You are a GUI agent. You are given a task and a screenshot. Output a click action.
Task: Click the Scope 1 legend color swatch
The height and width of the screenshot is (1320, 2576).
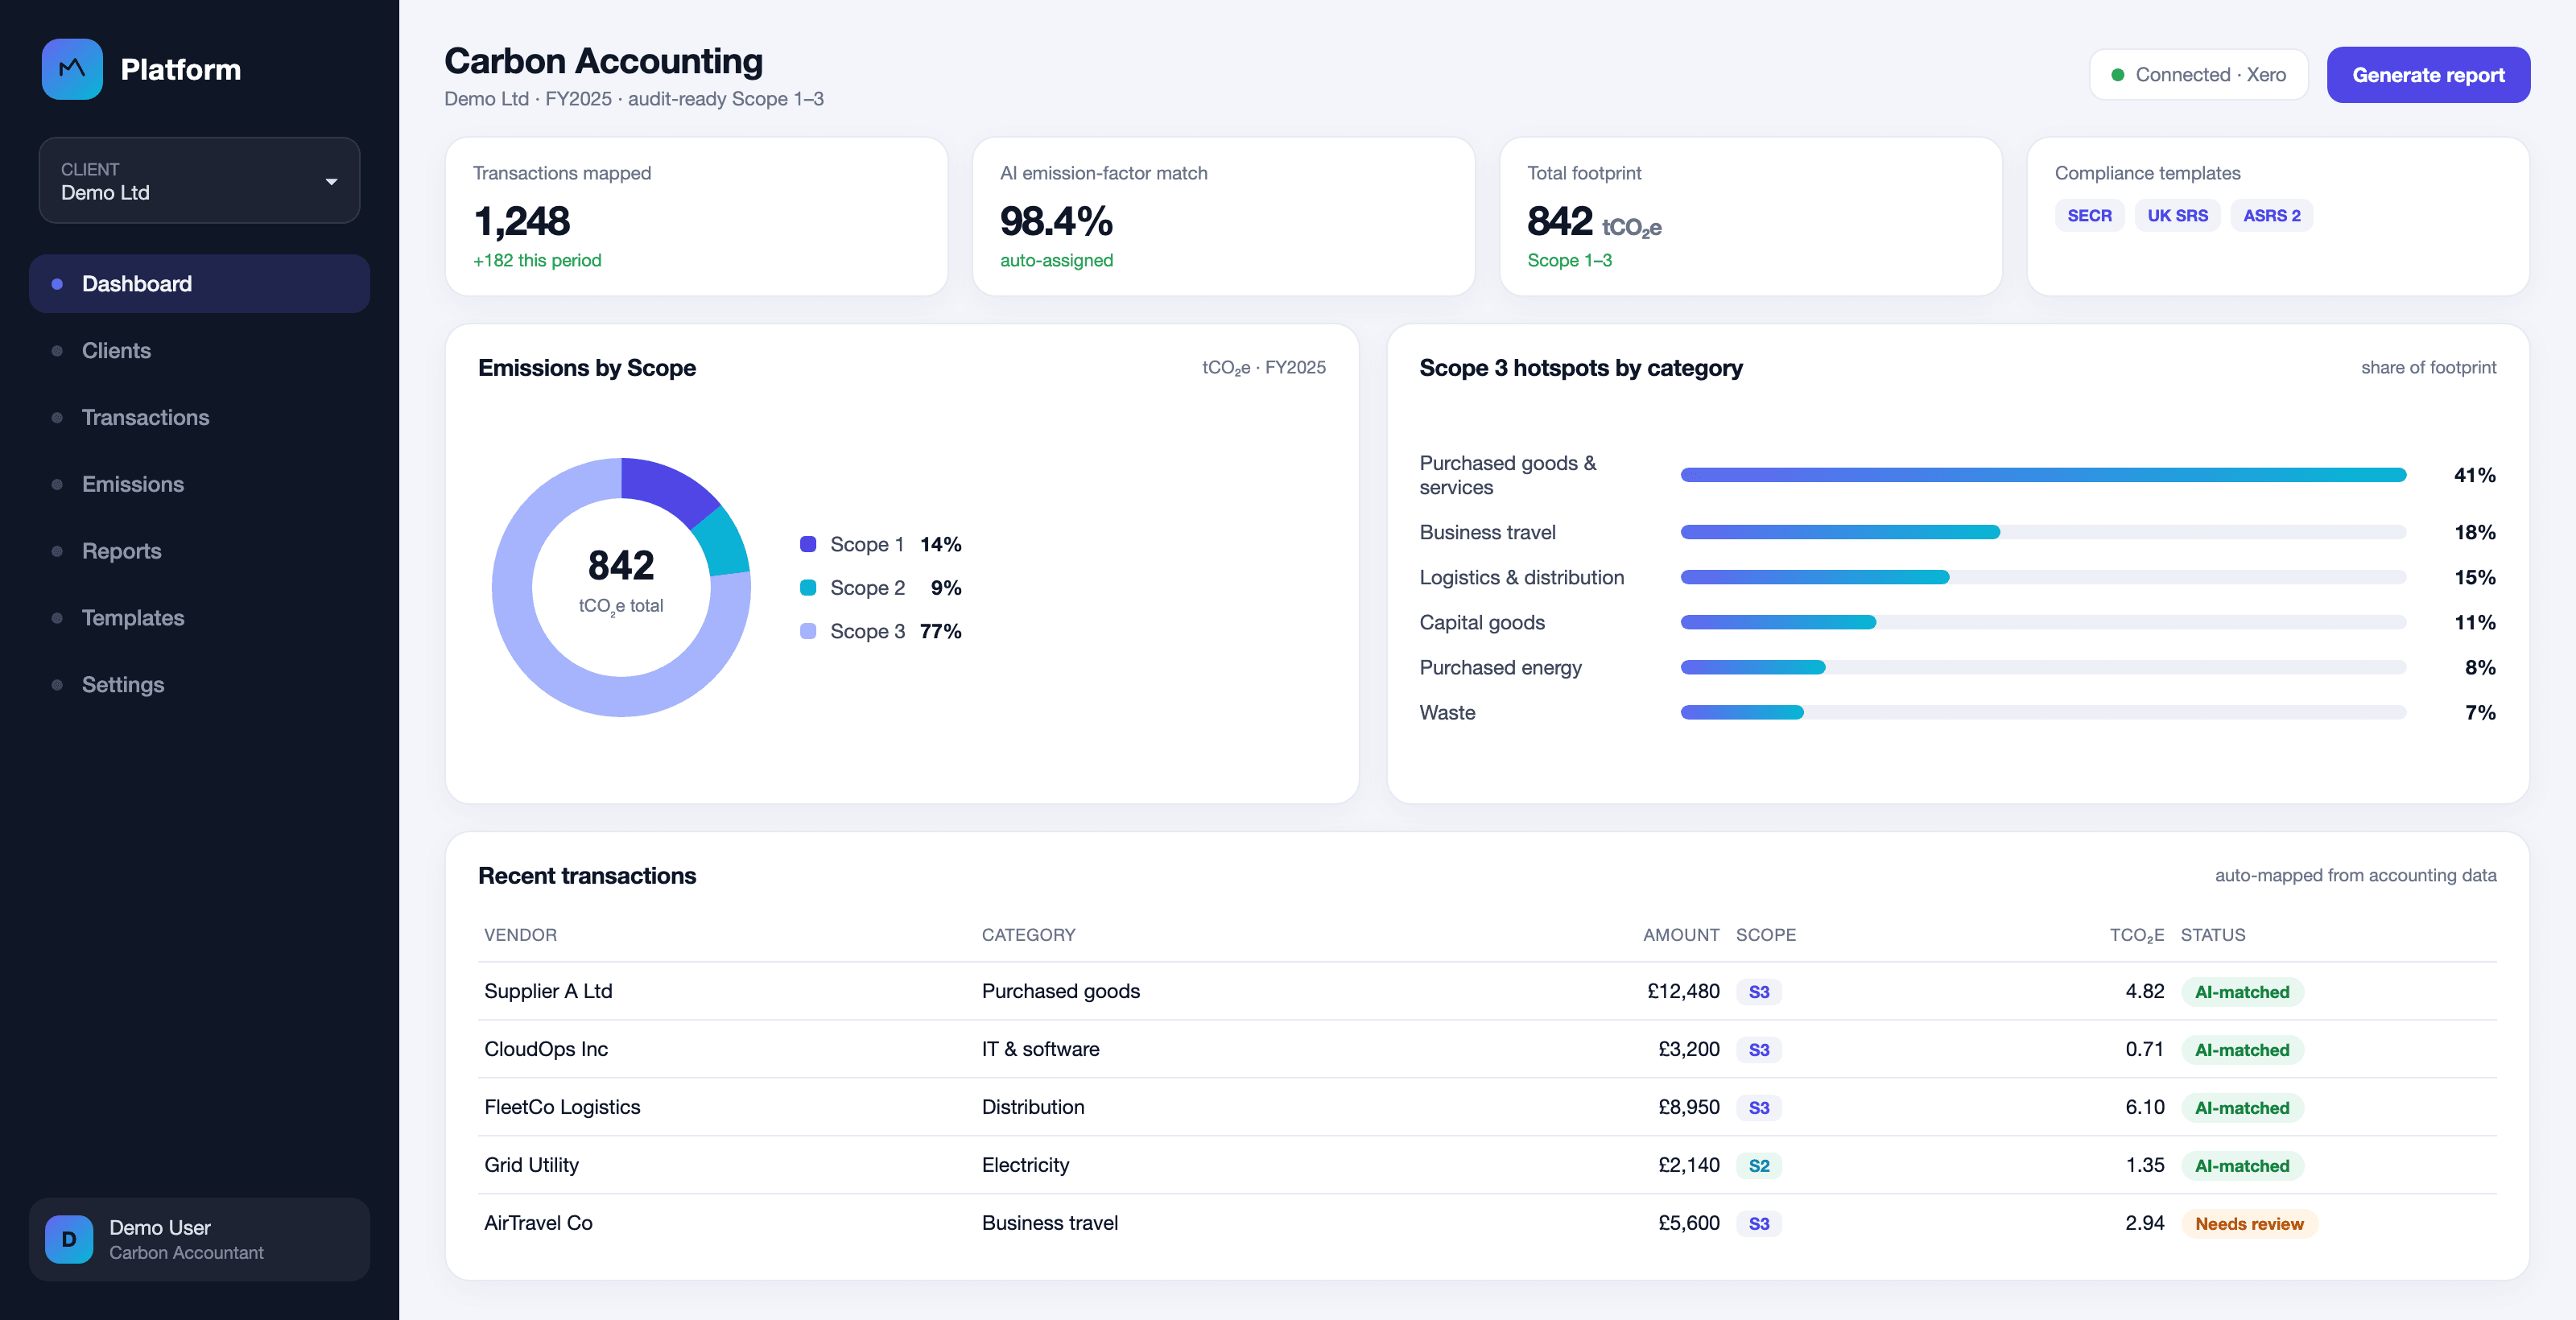point(808,544)
